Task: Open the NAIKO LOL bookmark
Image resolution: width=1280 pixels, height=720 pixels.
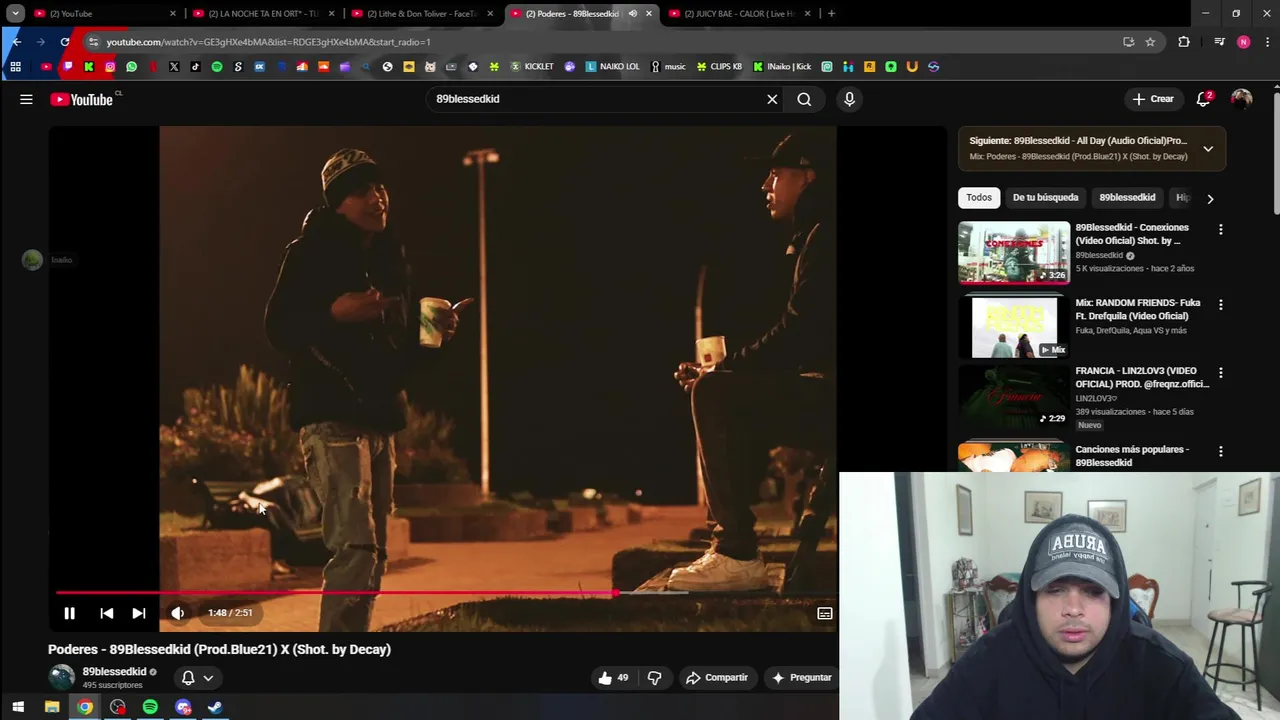Action: 612,67
